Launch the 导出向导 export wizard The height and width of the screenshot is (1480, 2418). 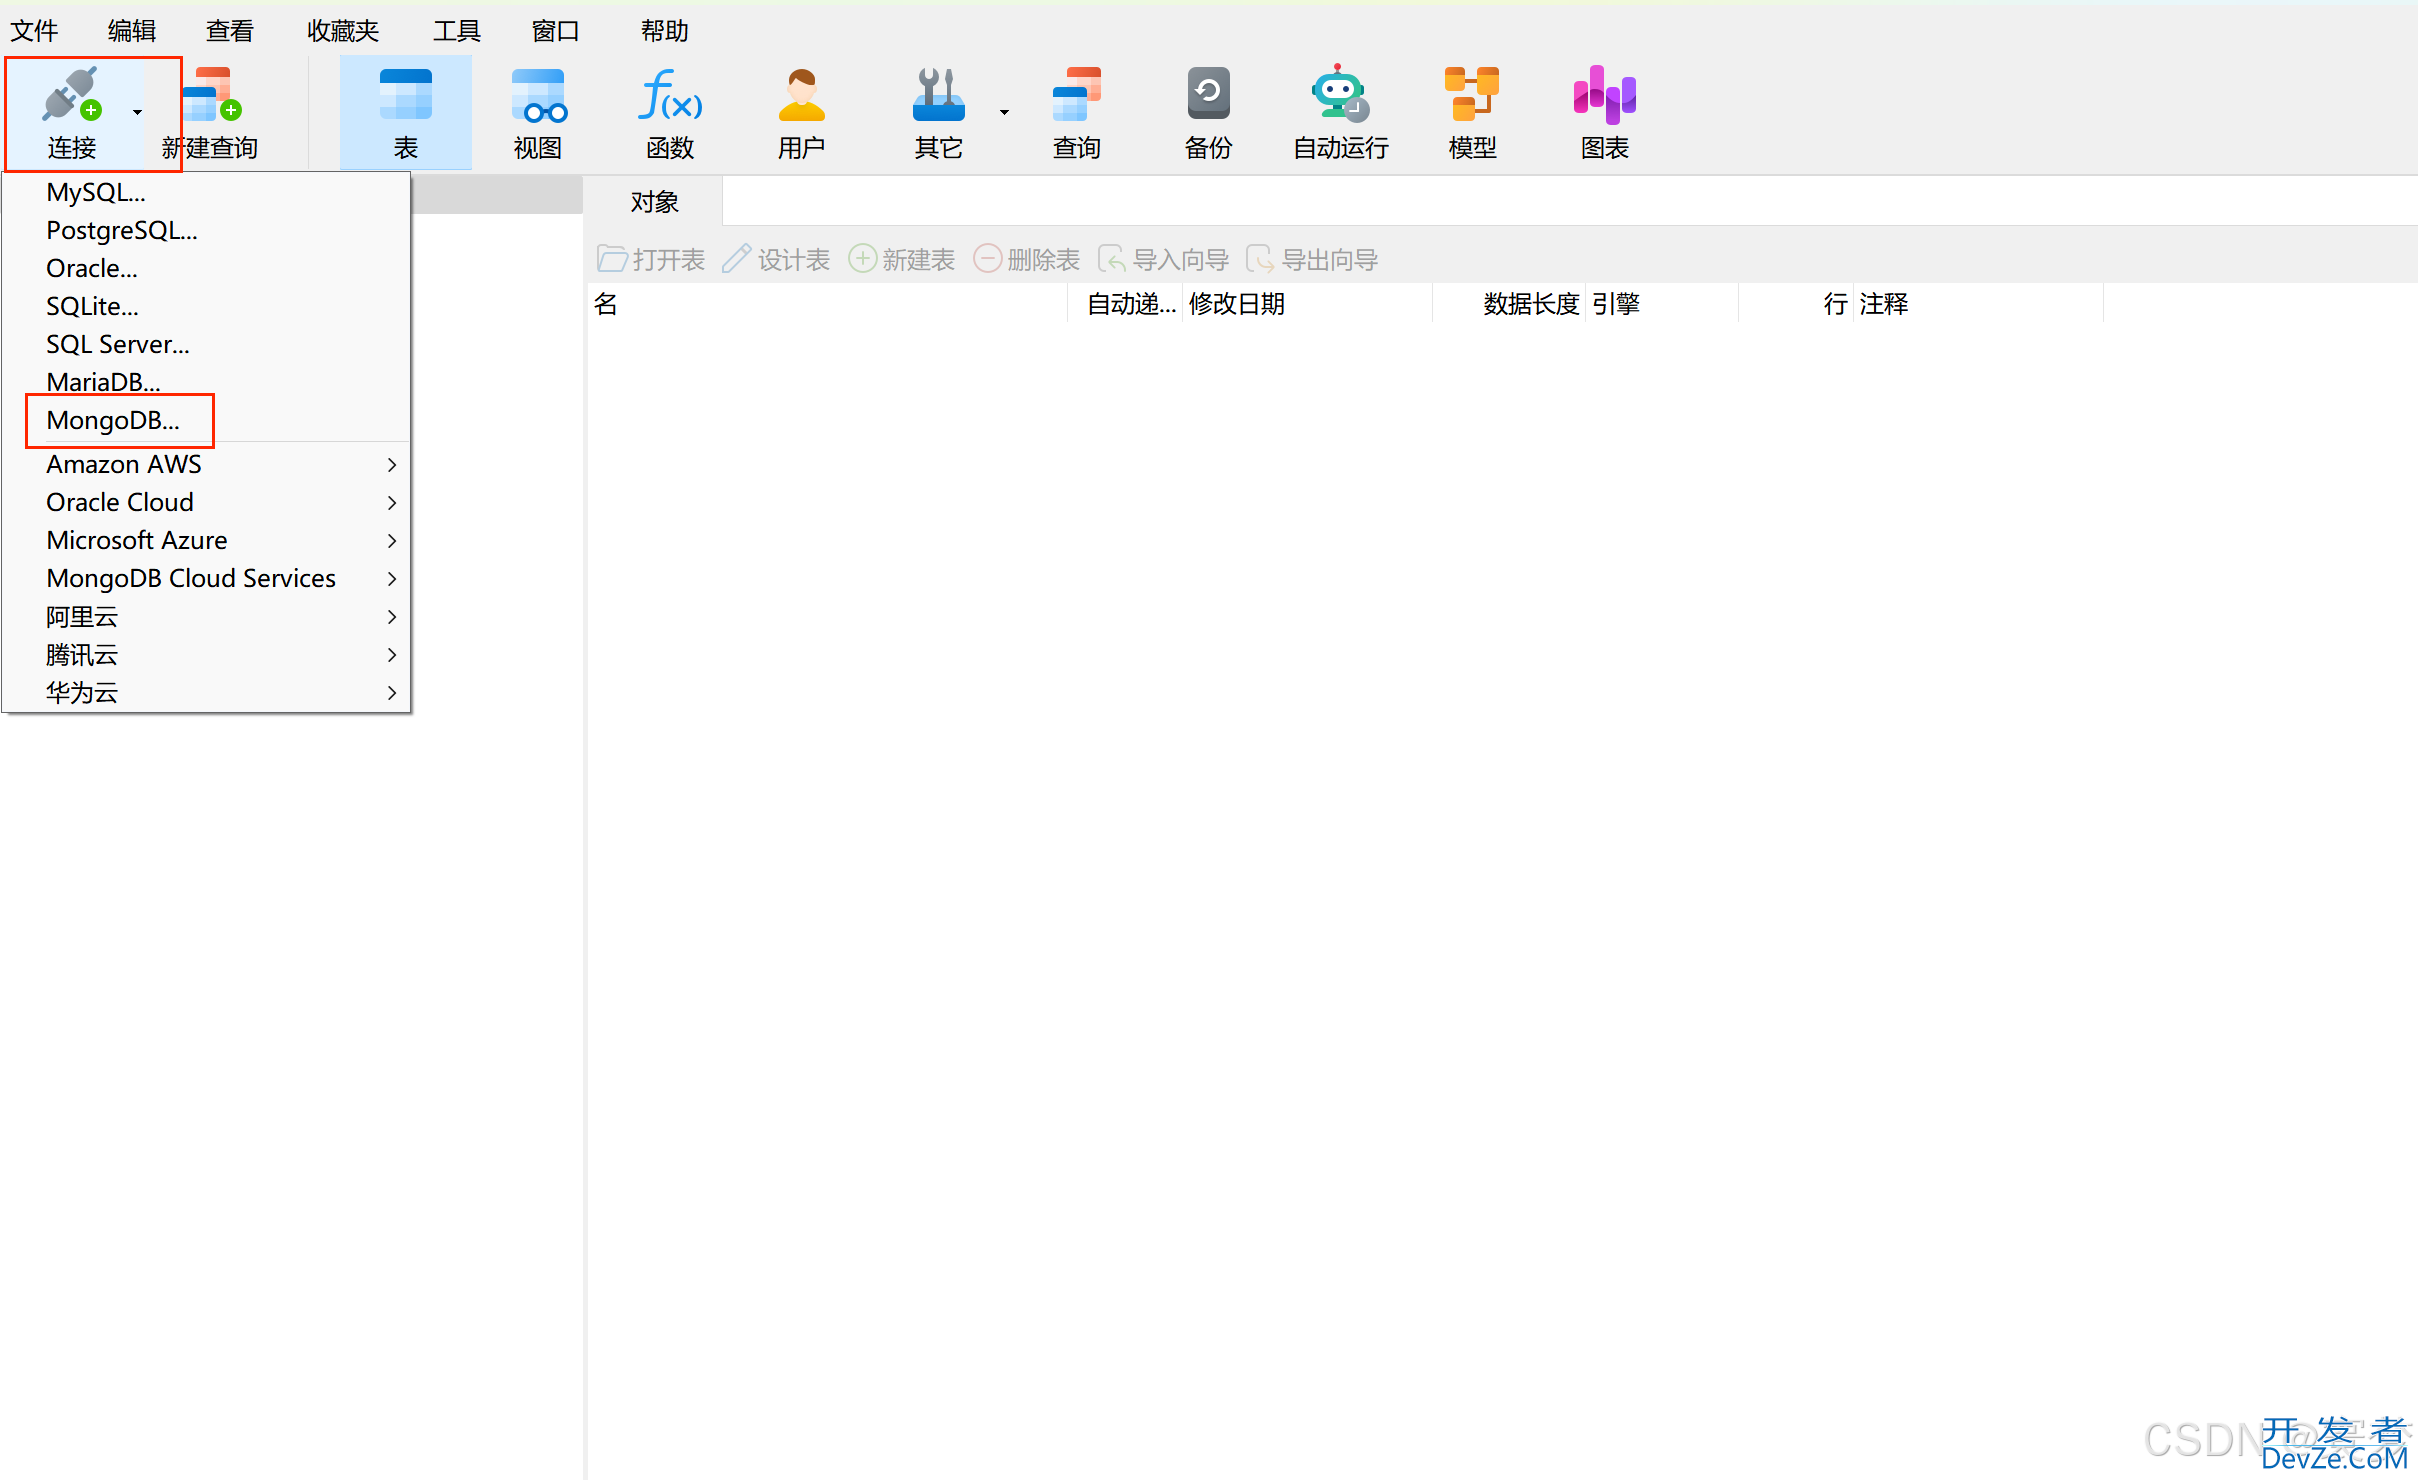[x=1312, y=260]
